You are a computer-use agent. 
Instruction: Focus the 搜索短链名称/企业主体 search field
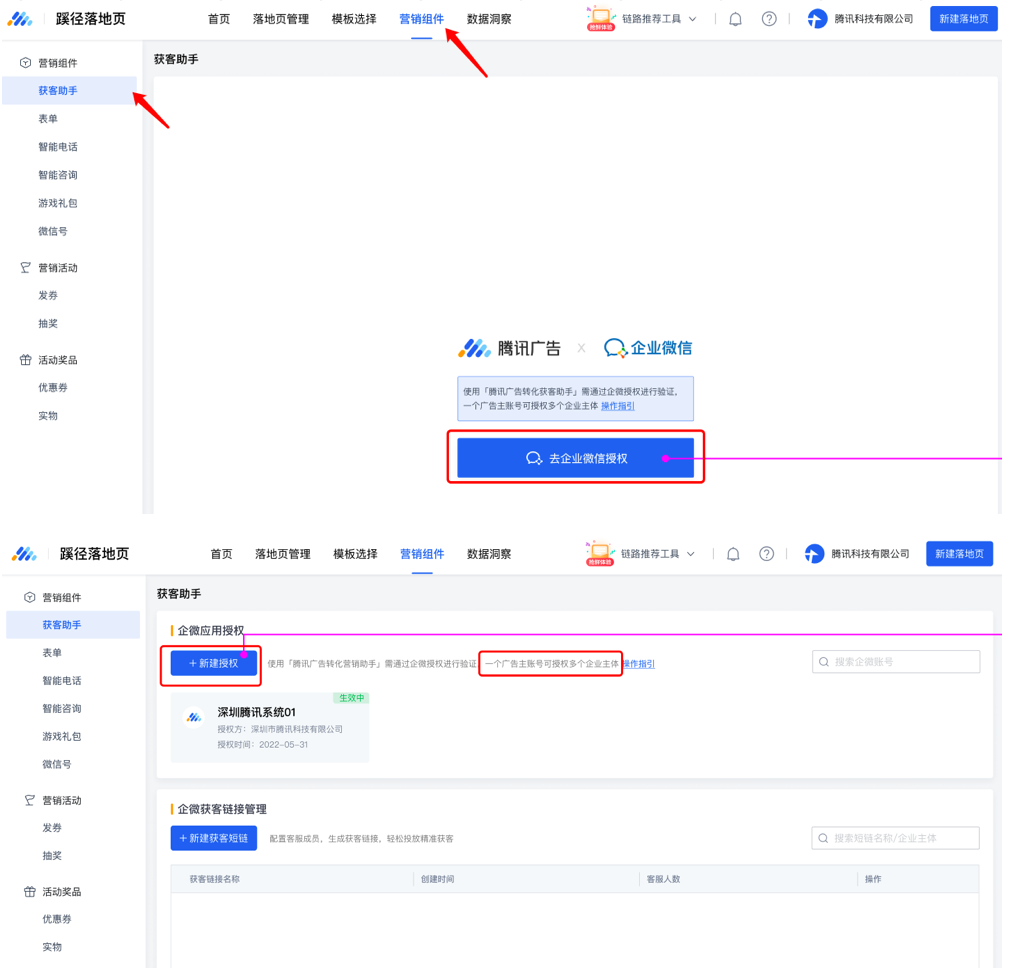point(896,838)
